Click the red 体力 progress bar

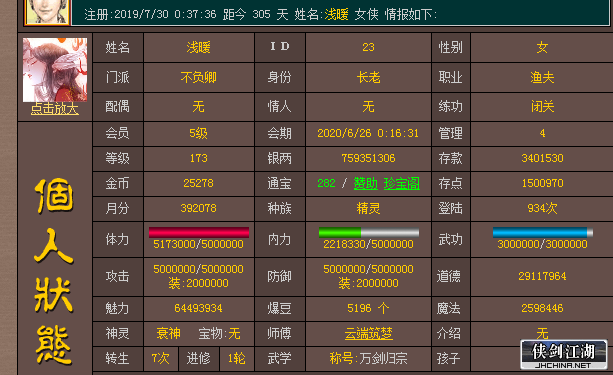click(199, 232)
